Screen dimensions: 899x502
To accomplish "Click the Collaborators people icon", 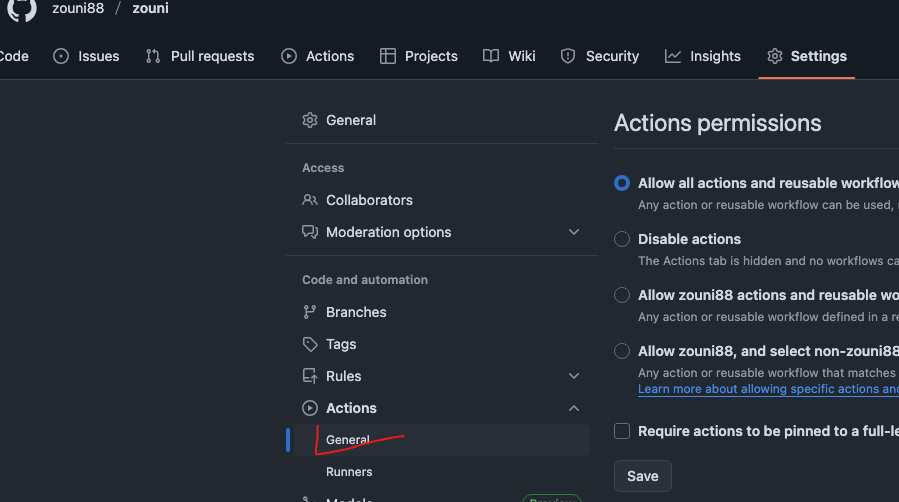I will [x=310, y=200].
